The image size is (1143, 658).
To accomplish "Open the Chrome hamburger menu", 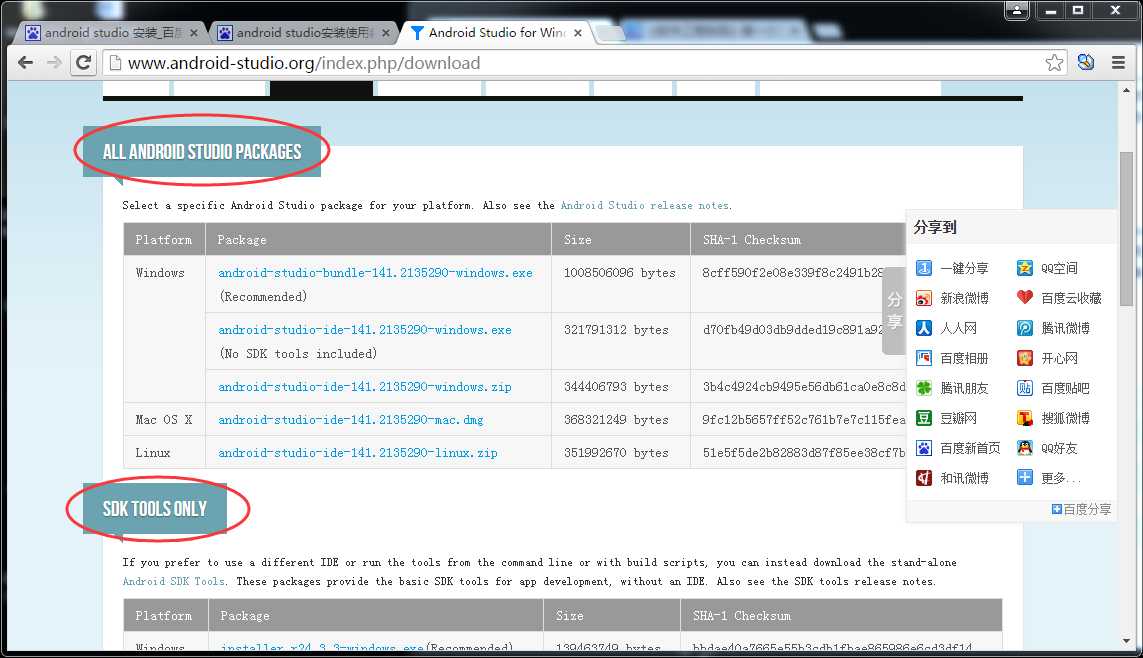I will click(1118, 63).
